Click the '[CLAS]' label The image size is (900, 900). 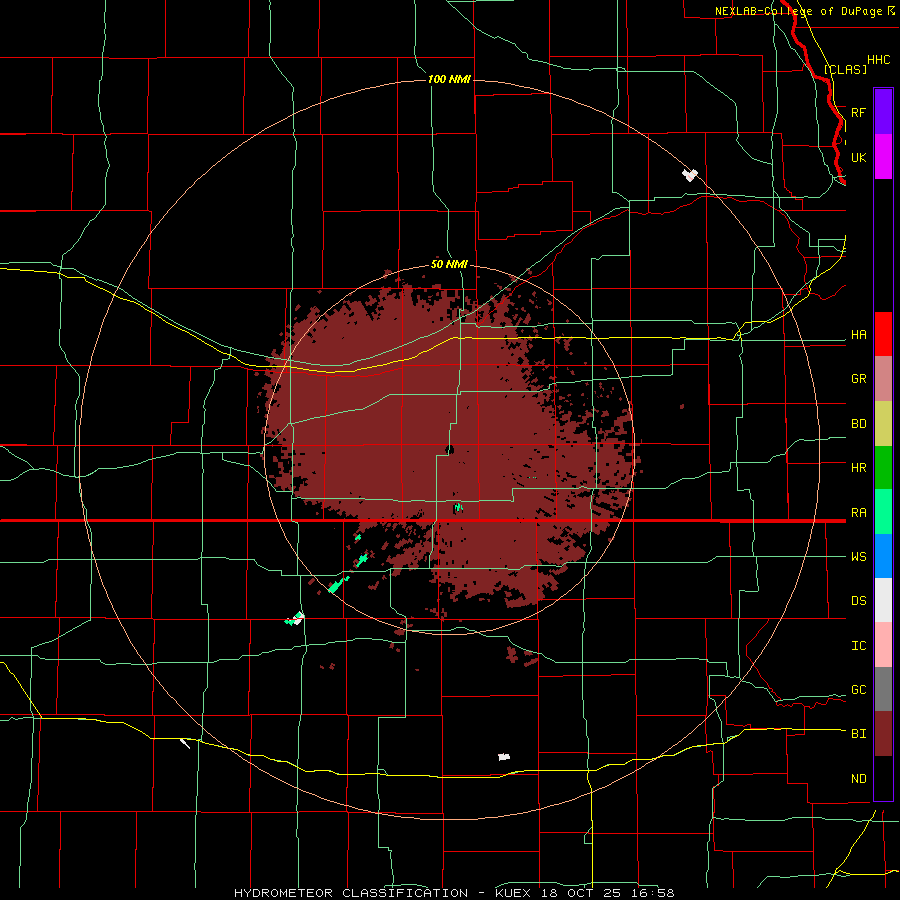(x=845, y=69)
